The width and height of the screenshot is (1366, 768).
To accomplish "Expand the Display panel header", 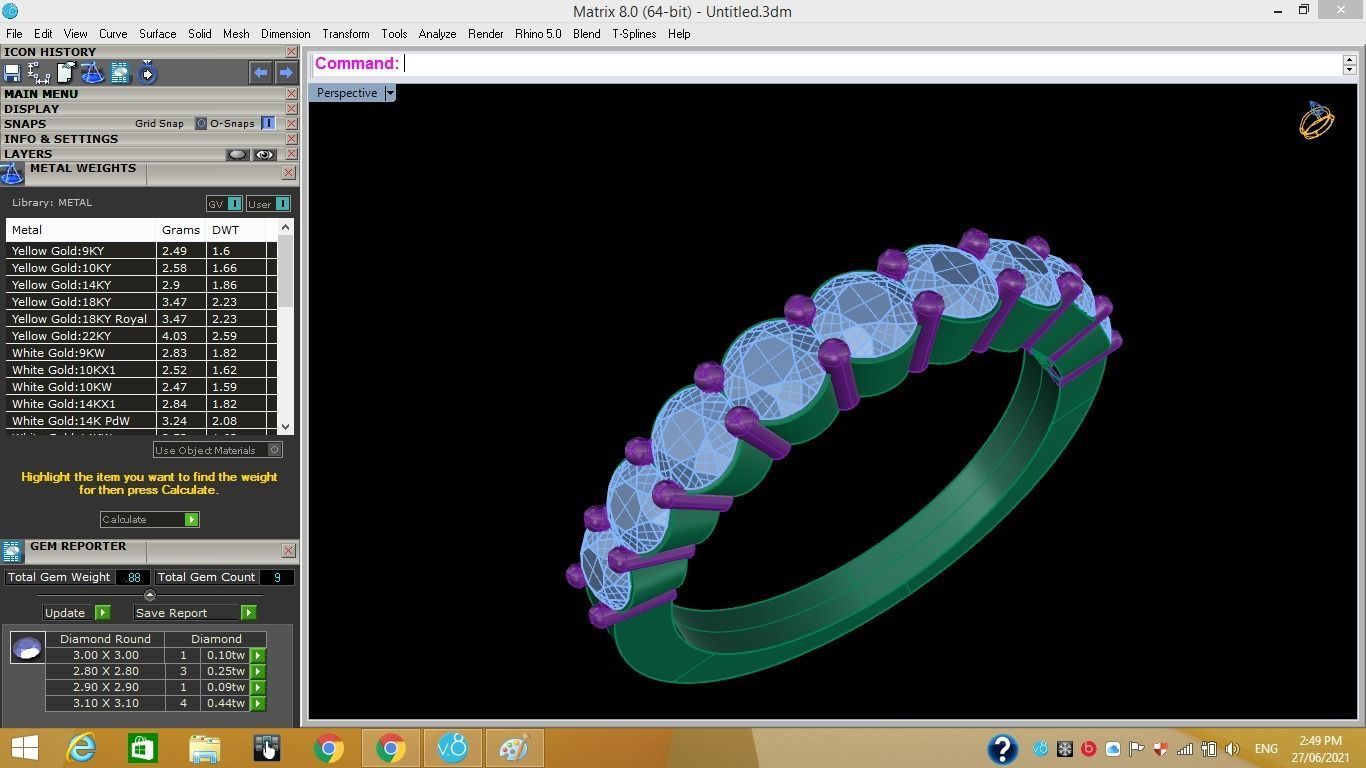I will tap(31, 109).
